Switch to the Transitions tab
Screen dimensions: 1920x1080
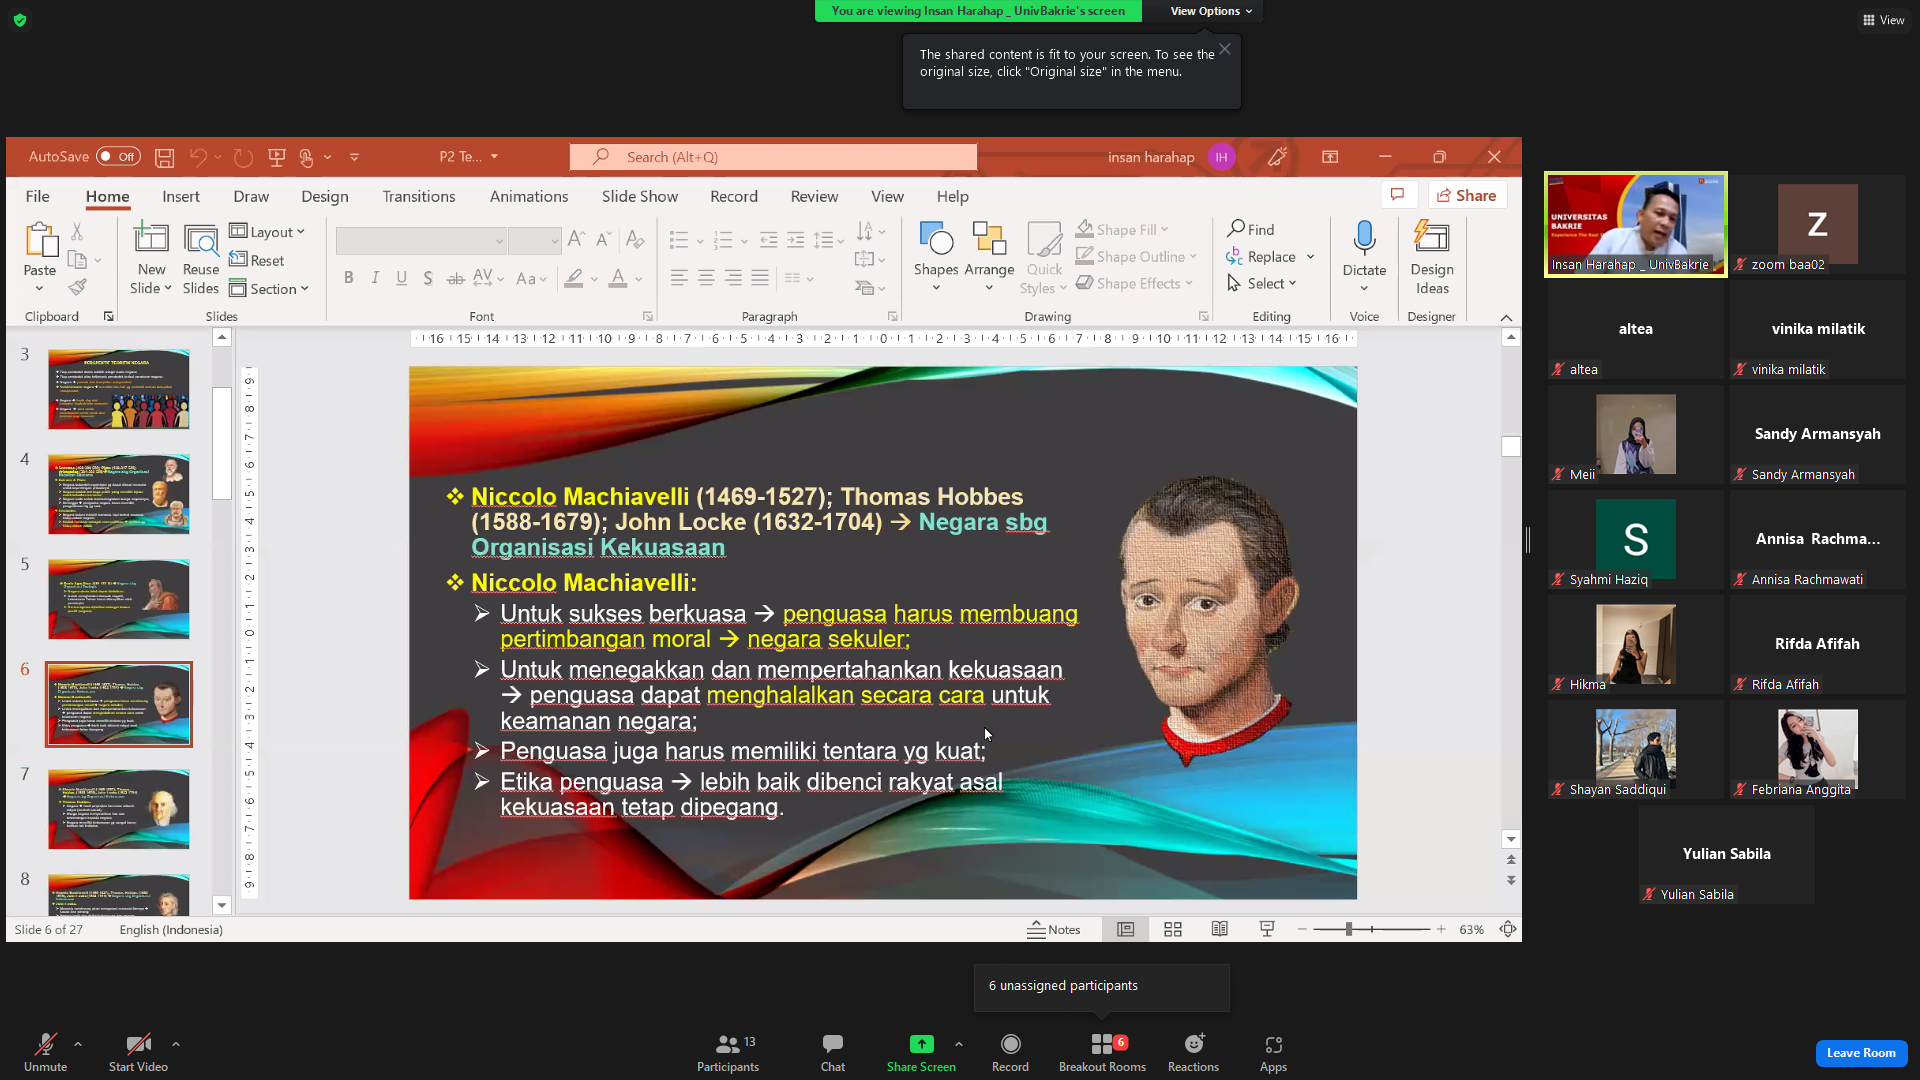(419, 197)
